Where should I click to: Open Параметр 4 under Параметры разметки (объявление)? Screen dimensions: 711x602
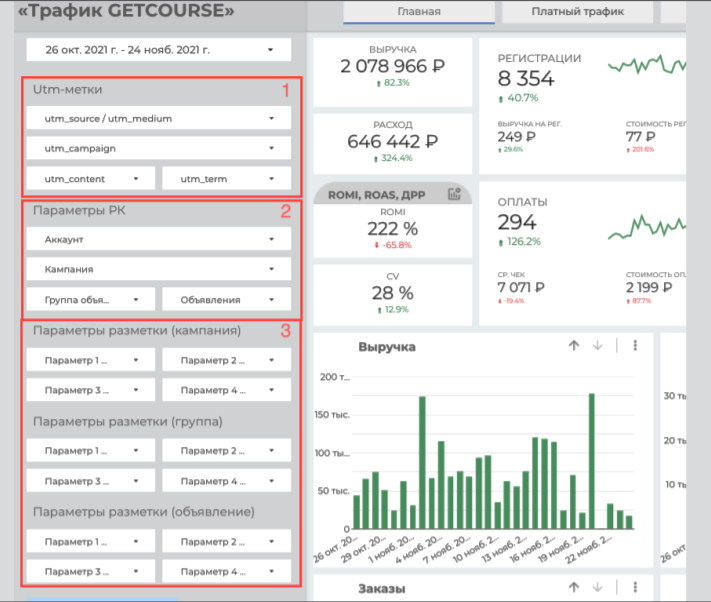[227, 571]
